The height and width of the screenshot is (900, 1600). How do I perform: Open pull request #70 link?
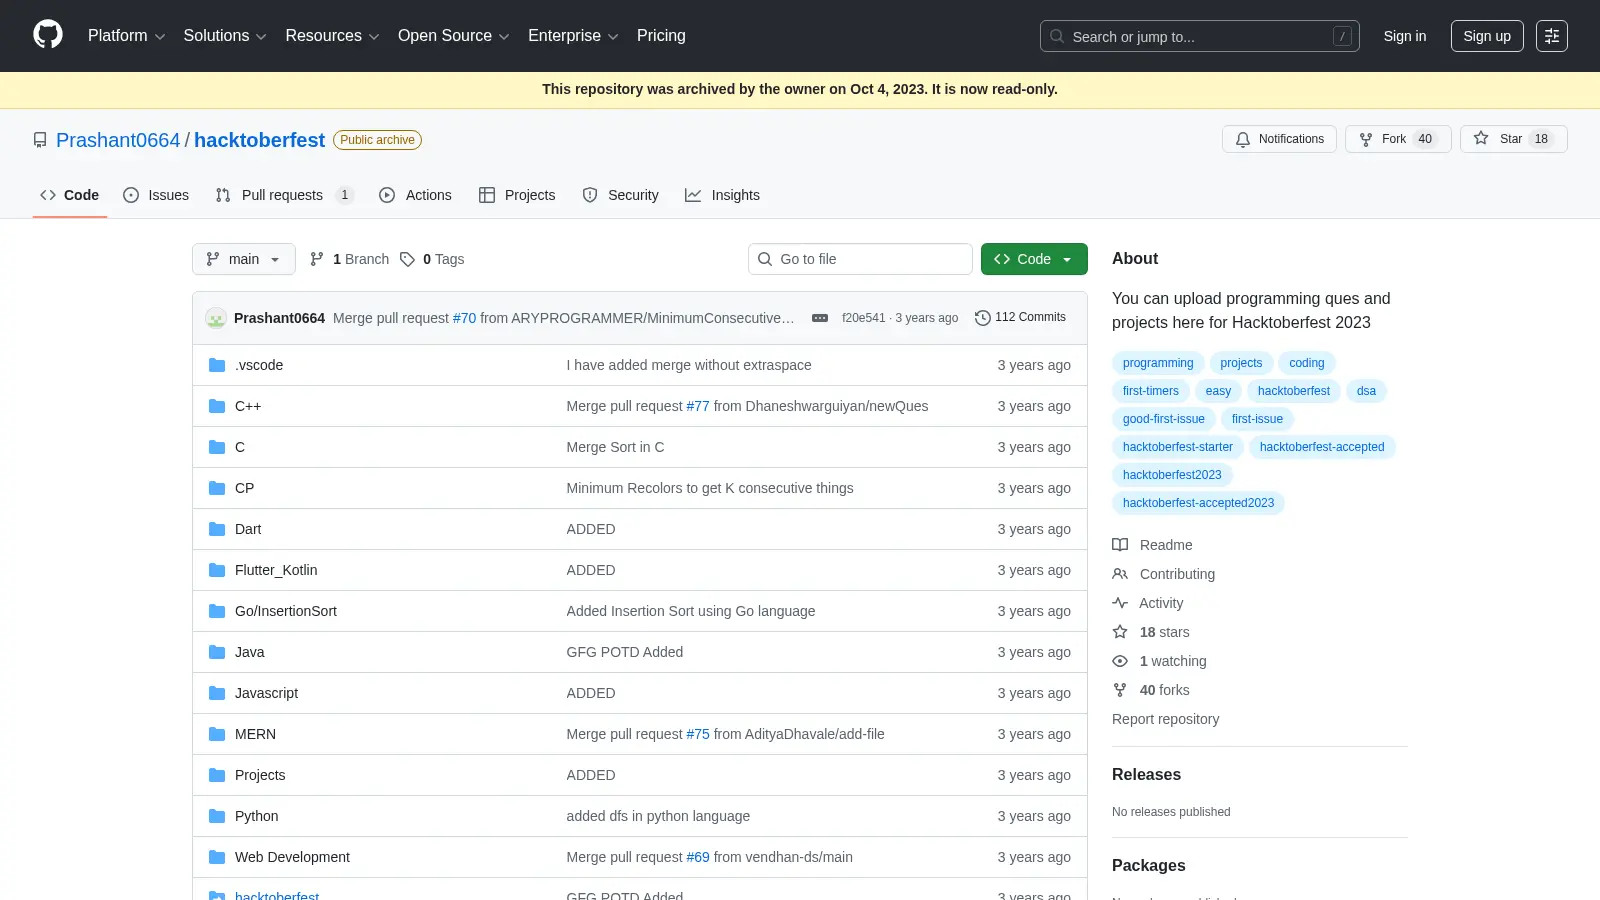(x=464, y=318)
